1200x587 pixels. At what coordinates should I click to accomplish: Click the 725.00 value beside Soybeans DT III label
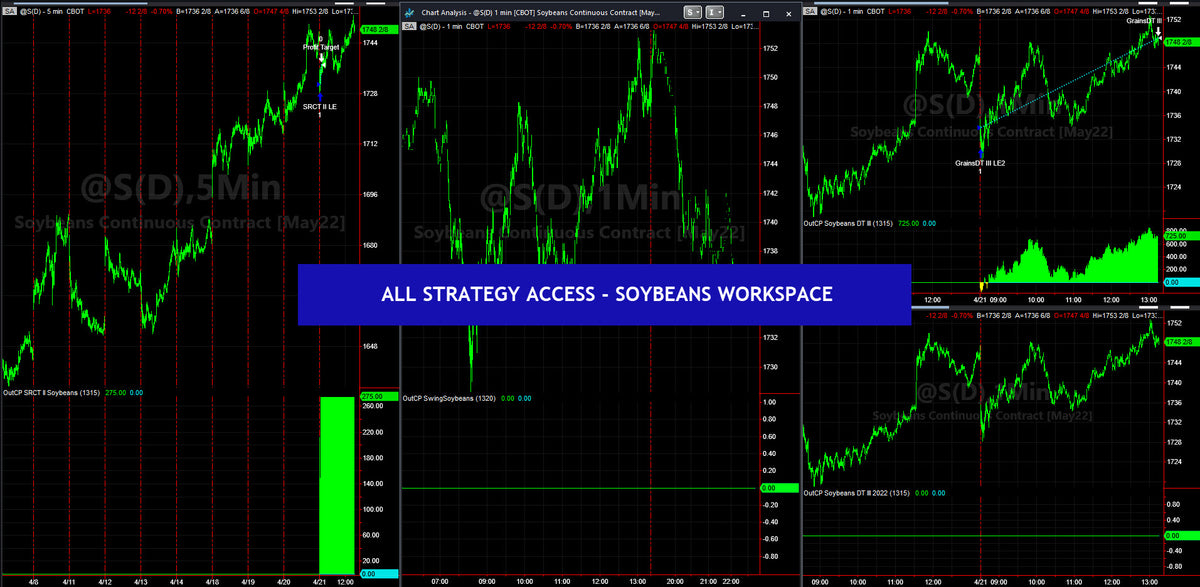pos(908,224)
